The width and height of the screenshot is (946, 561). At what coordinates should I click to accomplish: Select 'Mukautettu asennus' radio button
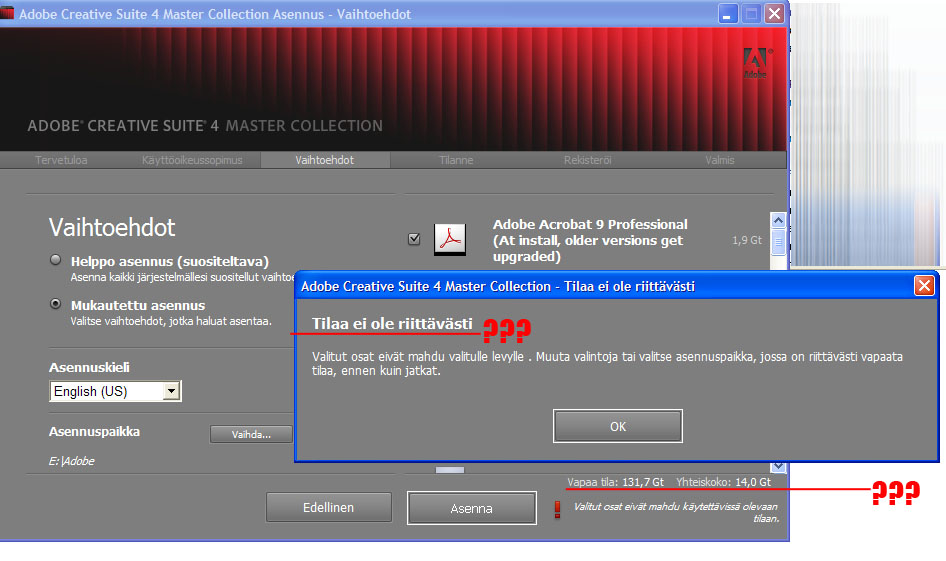click(x=56, y=303)
